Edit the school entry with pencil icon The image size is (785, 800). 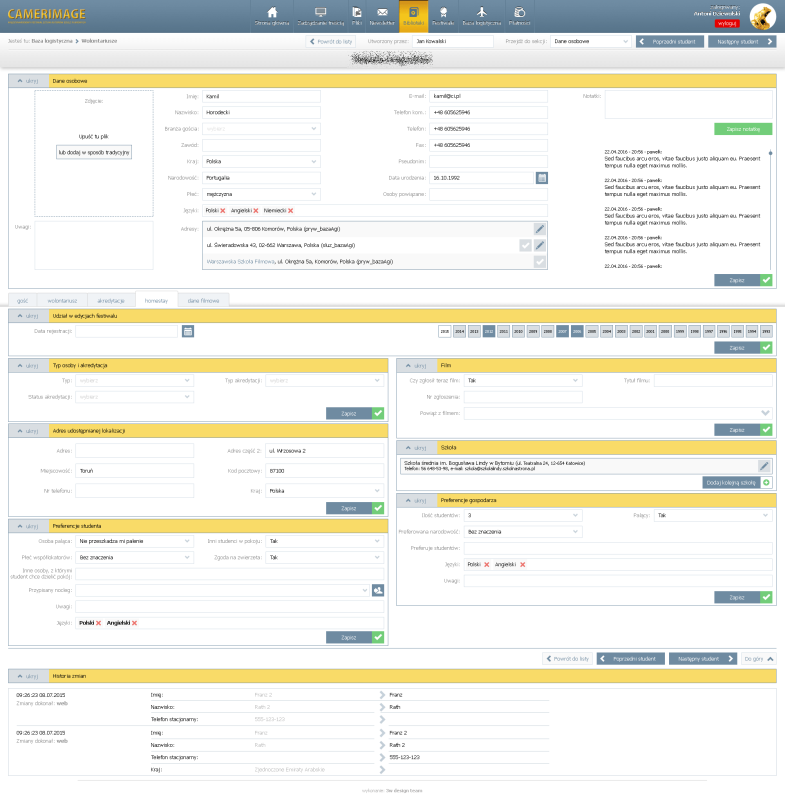[764, 466]
